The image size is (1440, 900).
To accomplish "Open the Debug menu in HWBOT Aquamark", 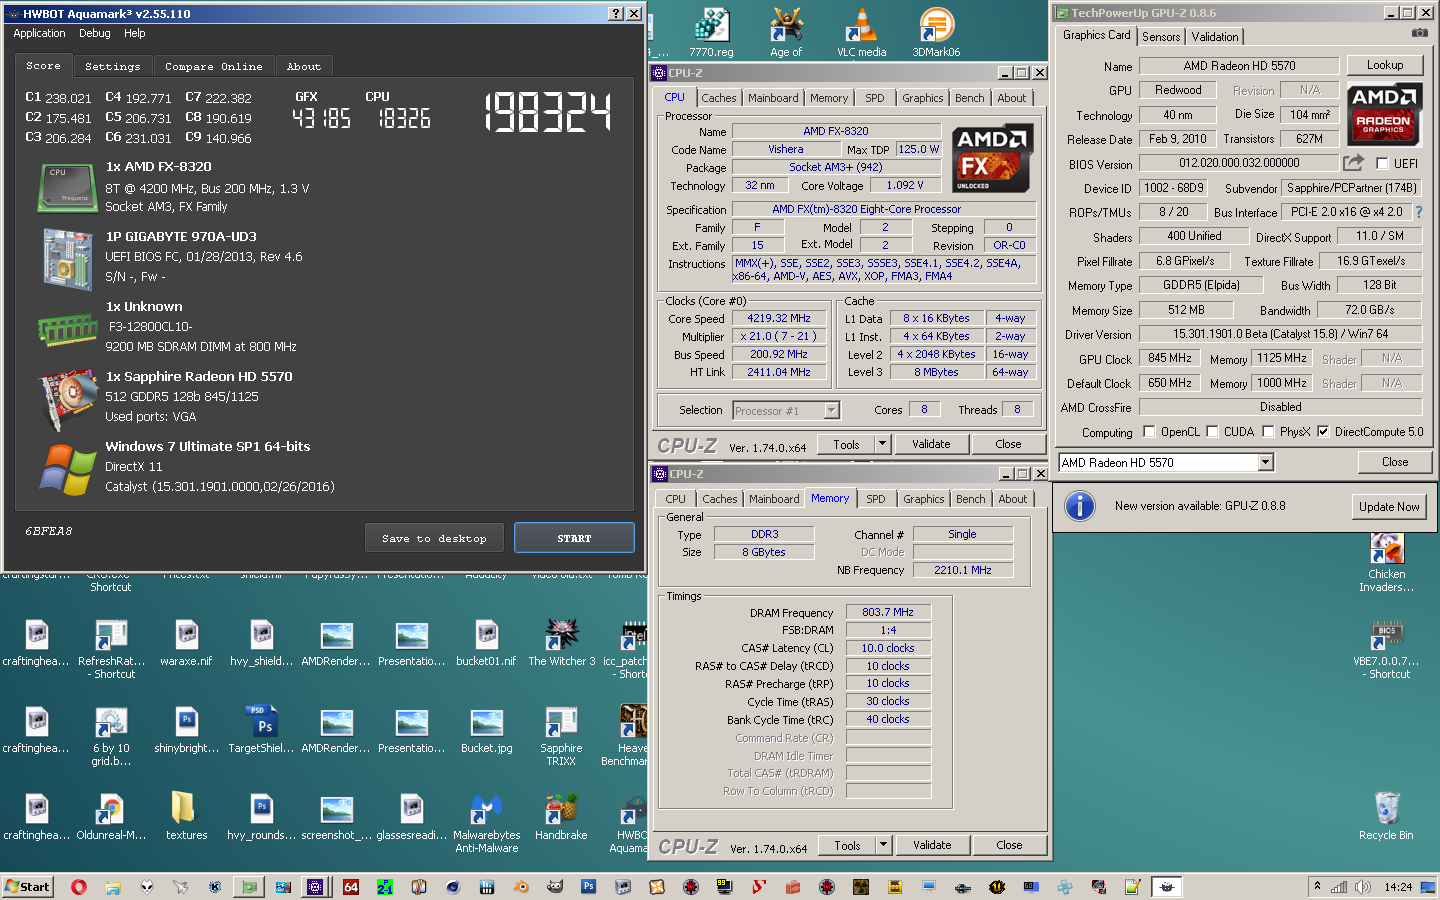I will [x=95, y=33].
